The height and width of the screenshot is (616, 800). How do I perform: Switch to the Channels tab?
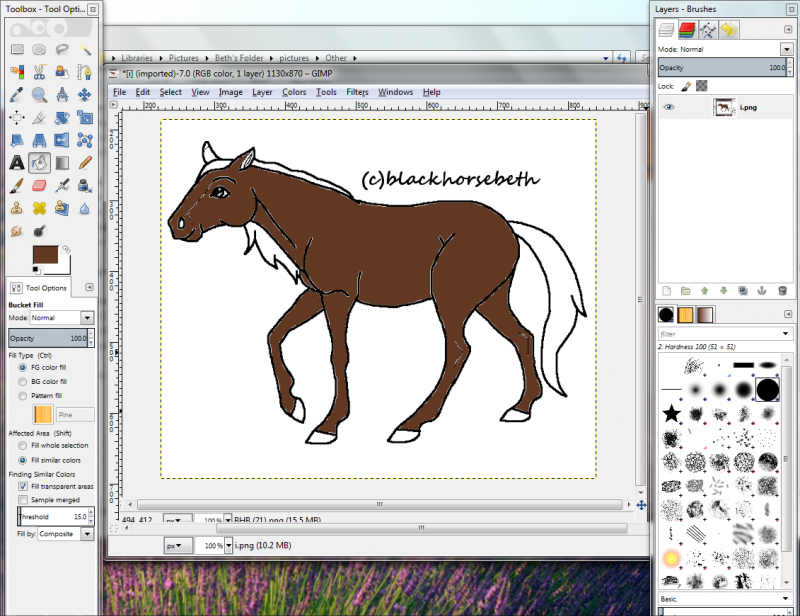(x=687, y=30)
